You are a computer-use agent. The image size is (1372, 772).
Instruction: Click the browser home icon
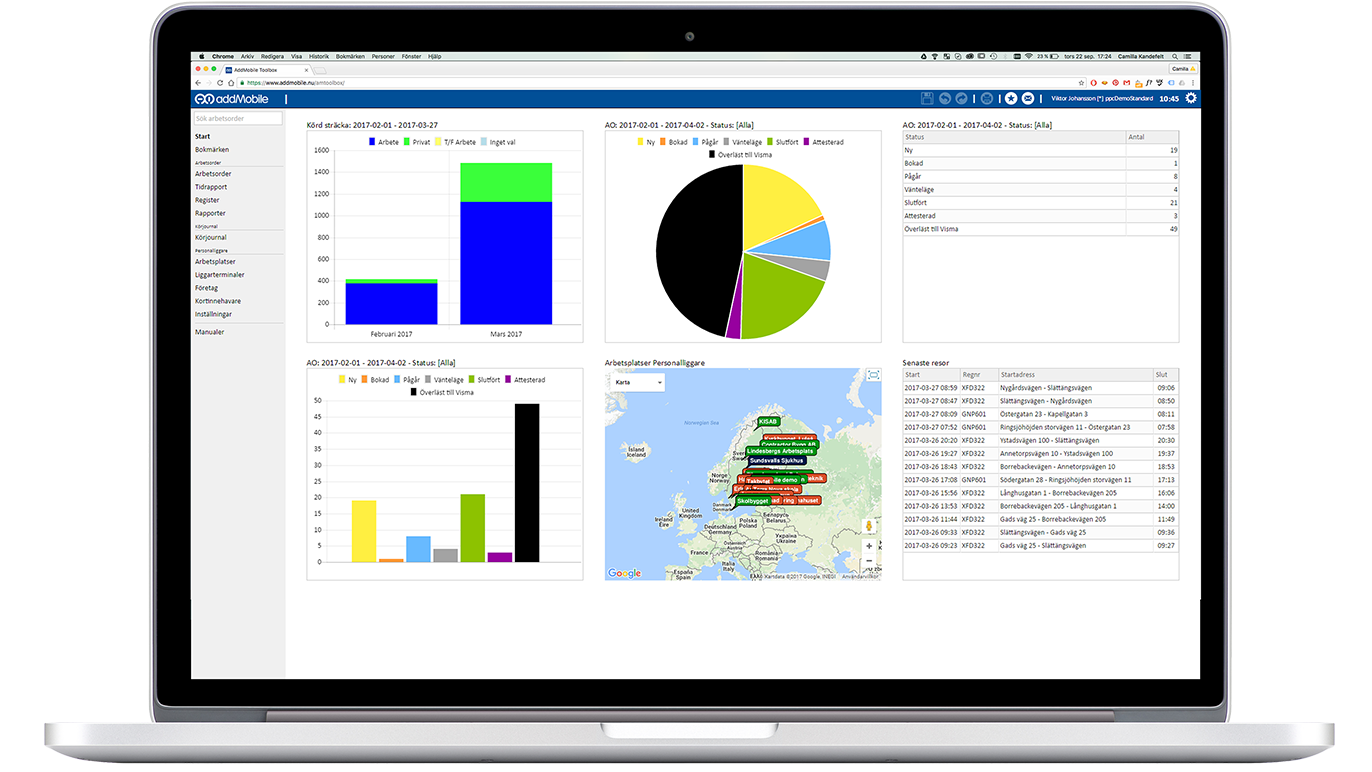coord(231,83)
